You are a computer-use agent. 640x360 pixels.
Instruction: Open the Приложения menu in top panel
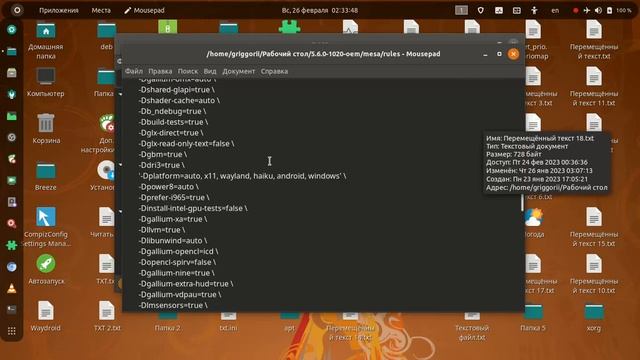click(59, 10)
